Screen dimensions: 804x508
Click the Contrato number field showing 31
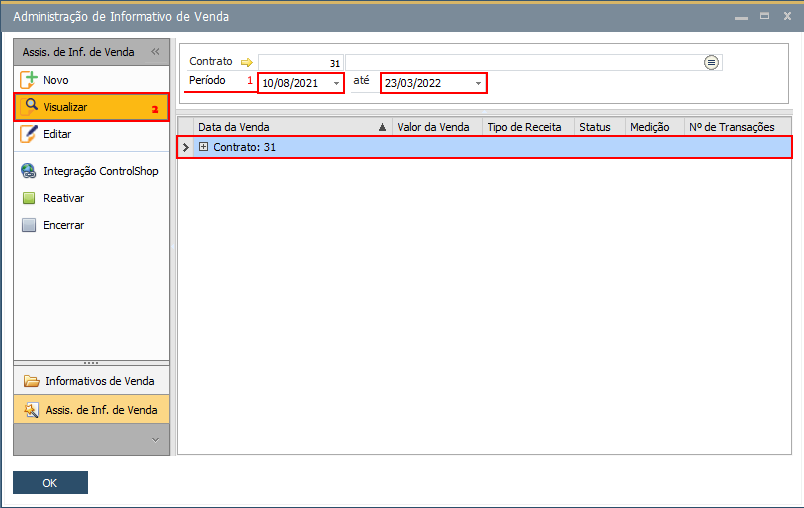(301, 63)
